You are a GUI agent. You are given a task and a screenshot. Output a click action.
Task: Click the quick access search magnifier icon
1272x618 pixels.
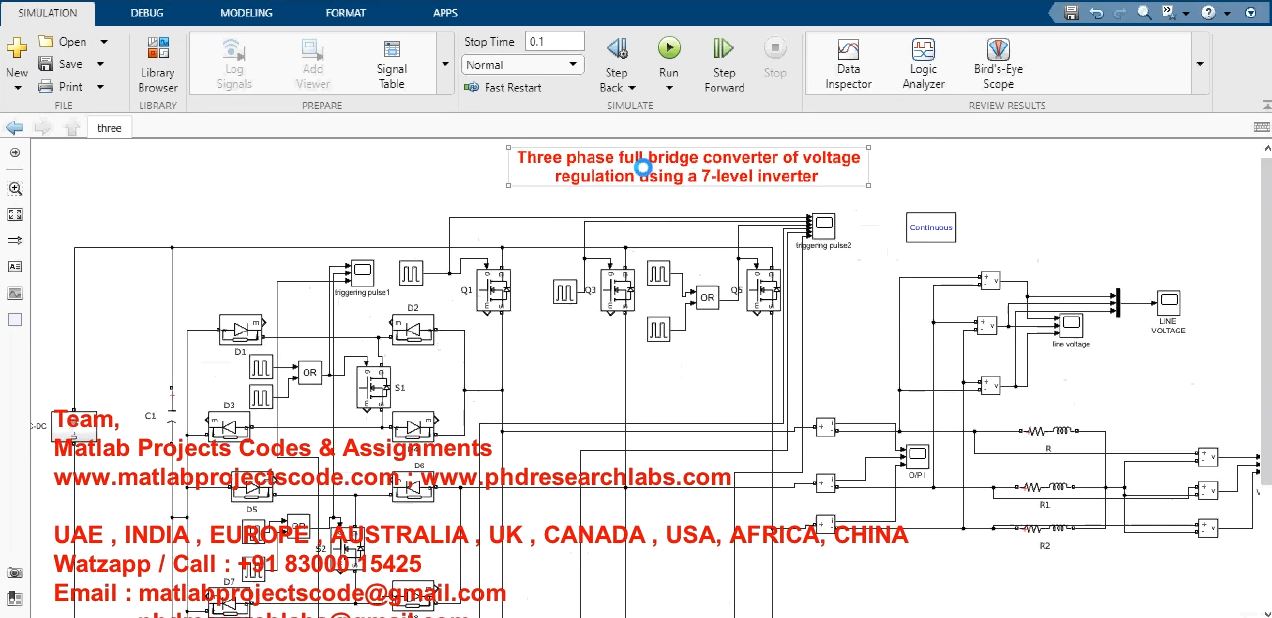[x=1144, y=13]
